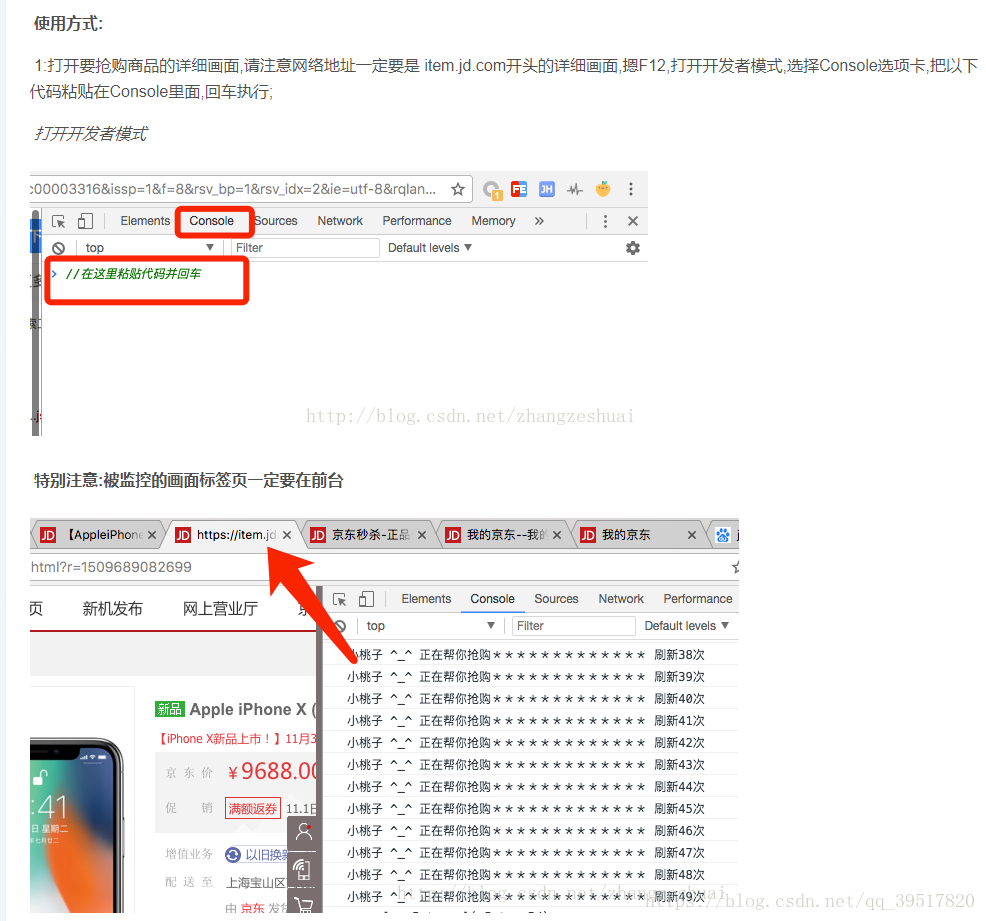
Task: Select the https://item.jd browser tab
Action: [234, 535]
